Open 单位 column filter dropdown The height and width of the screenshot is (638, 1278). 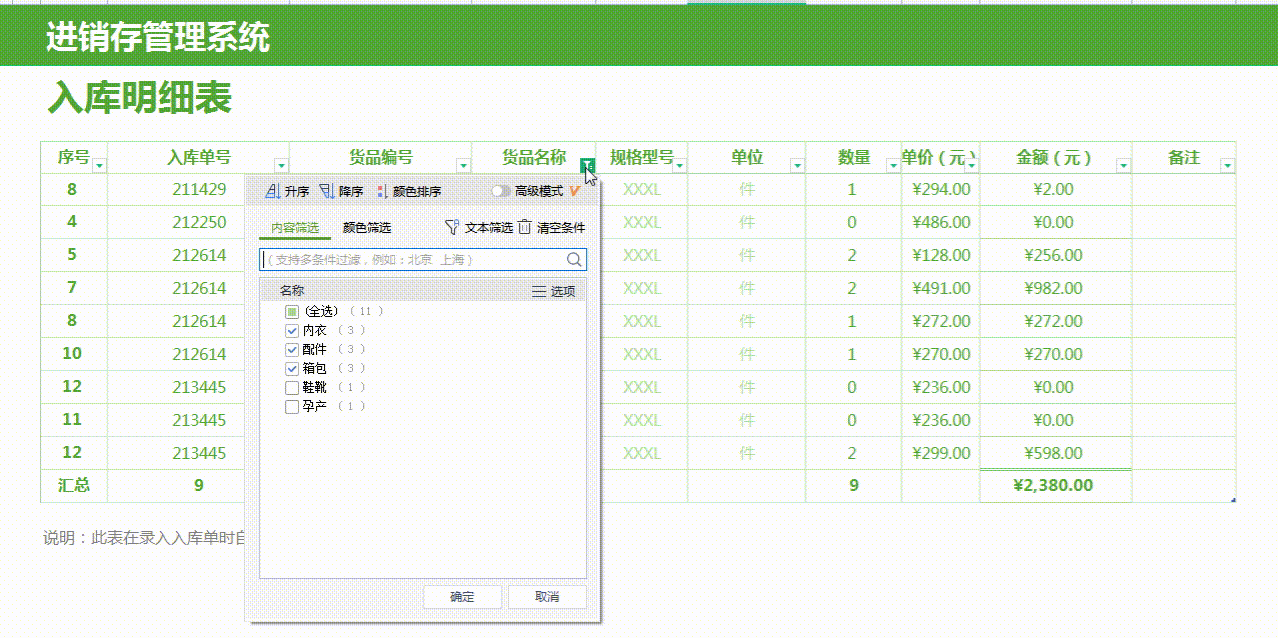797,165
